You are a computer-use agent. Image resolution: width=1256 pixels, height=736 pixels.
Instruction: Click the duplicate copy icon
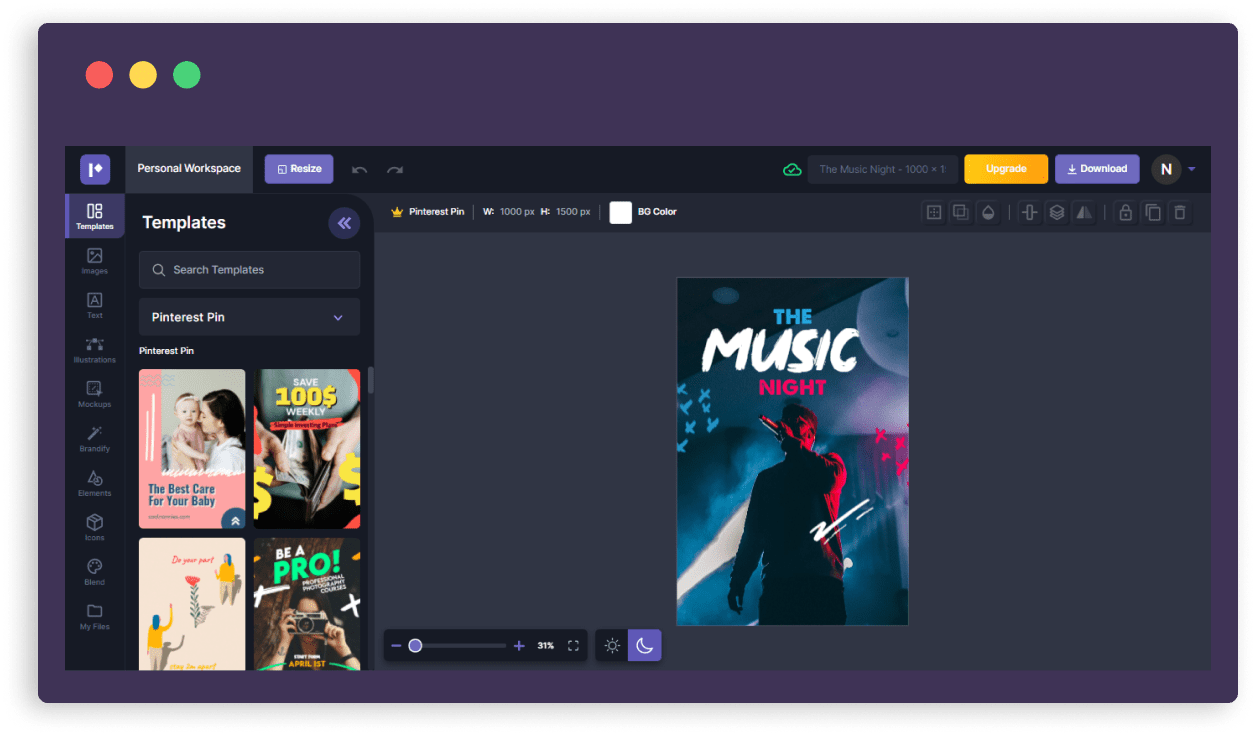(1153, 212)
